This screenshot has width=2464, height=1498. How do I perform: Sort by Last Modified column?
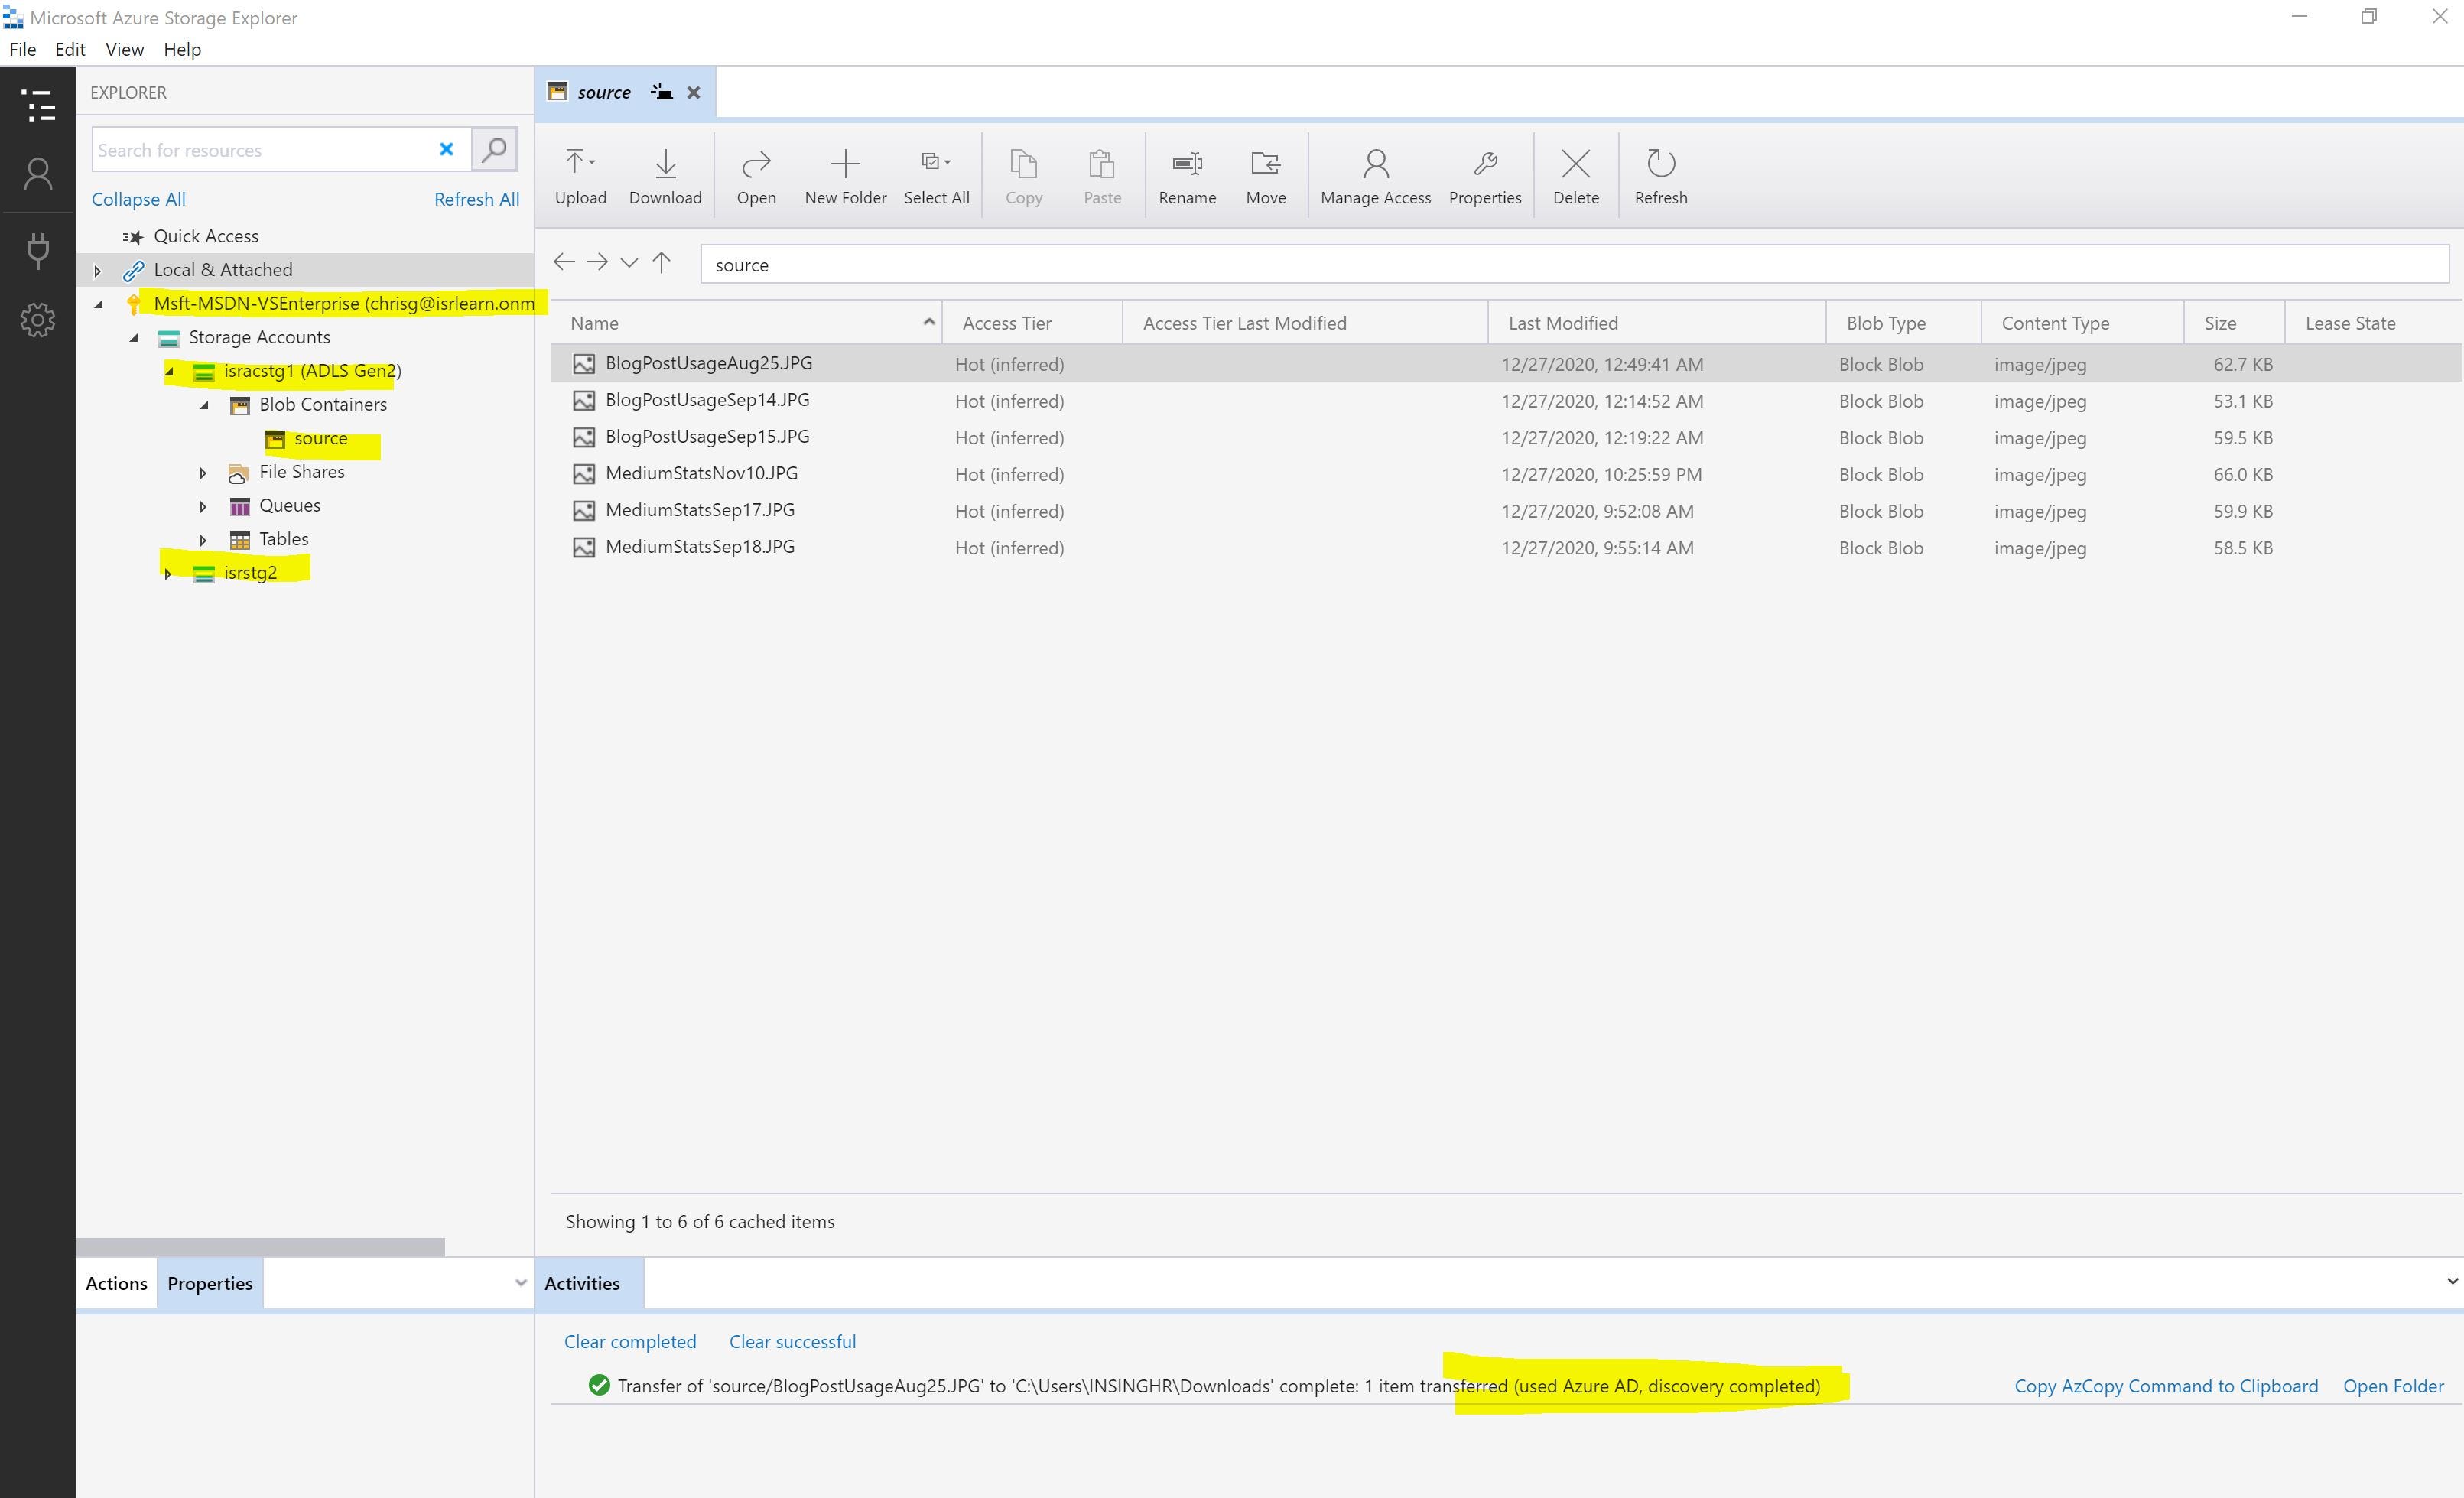coord(1656,323)
